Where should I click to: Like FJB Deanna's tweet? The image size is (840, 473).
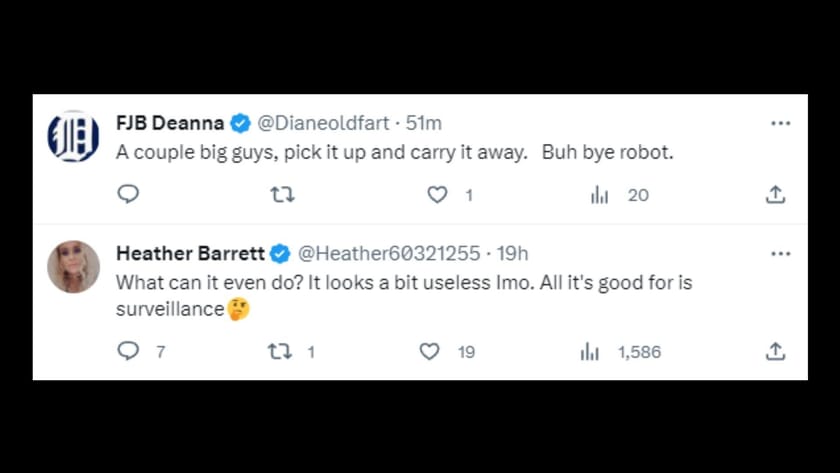[x=437, y=195]
